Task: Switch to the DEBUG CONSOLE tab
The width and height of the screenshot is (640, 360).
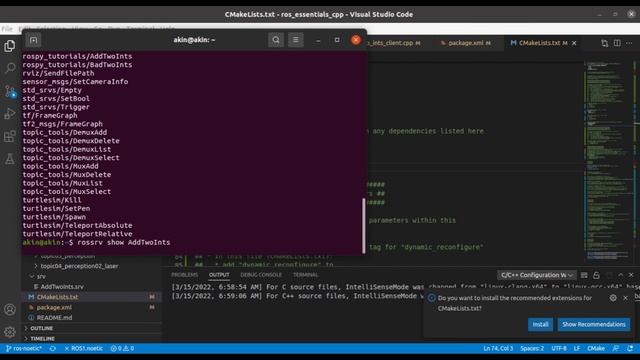Action: coord(261,275)
